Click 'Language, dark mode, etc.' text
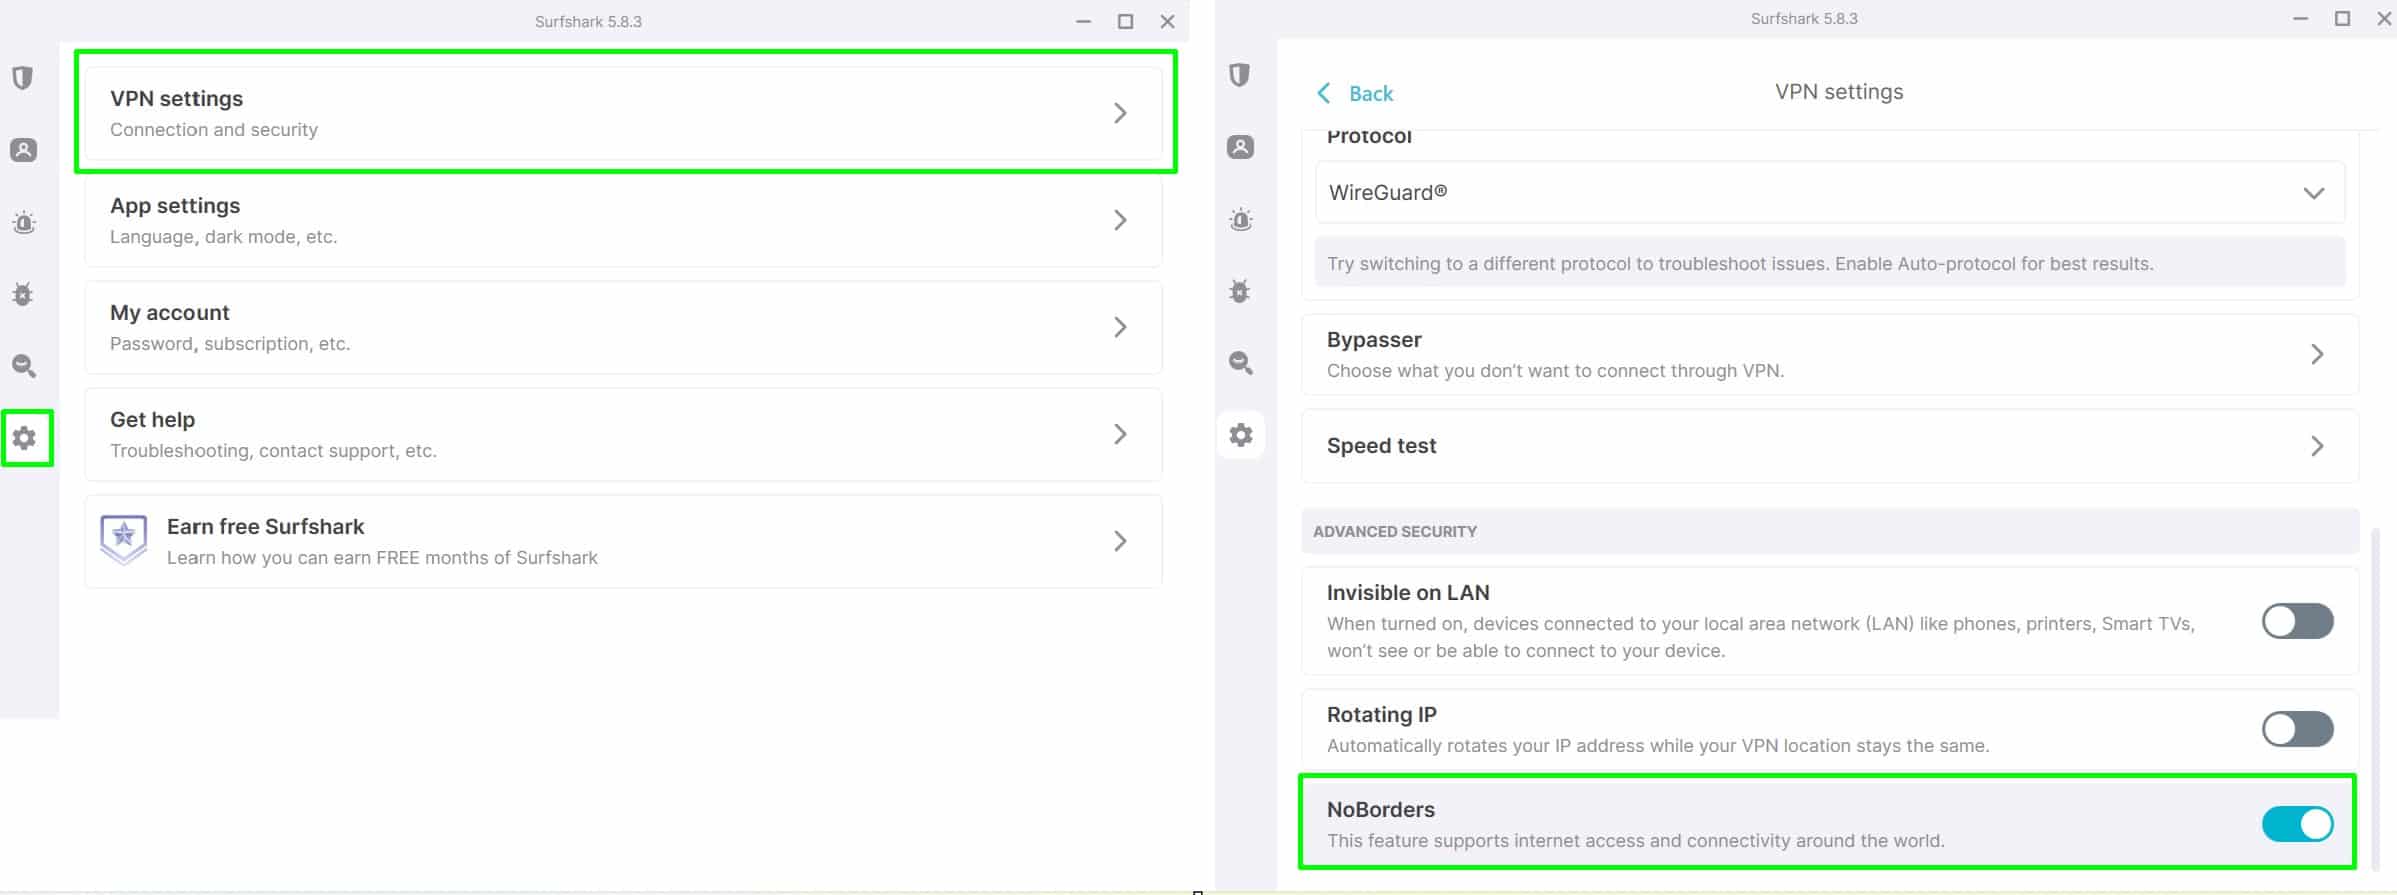 coord(223,236)
